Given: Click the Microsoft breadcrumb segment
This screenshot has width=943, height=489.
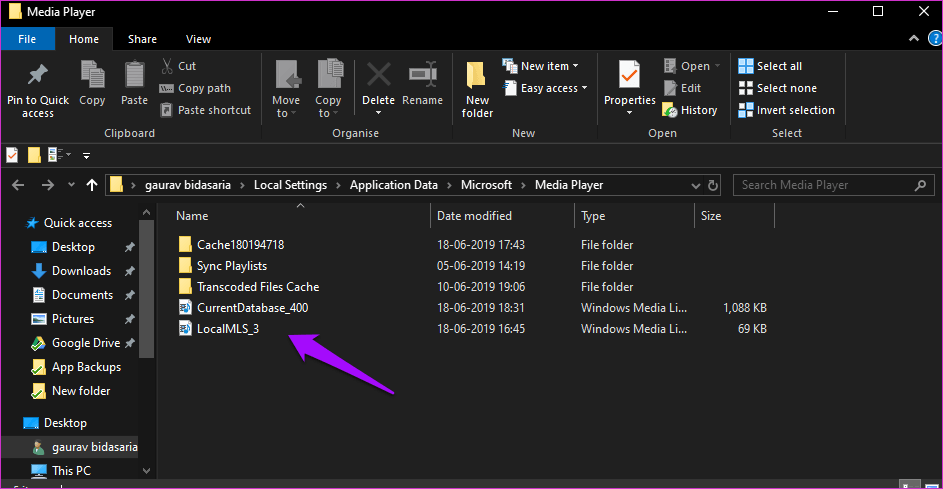Looking at the screenshot, I should (486, 185).
